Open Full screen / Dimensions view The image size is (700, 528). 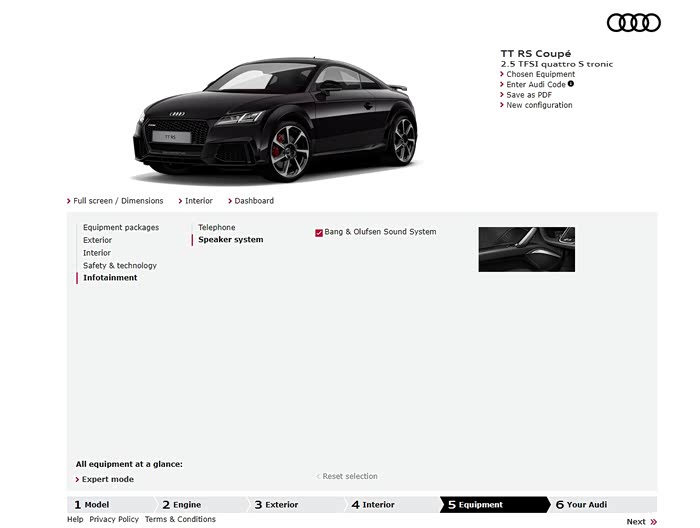coord(117,201)
